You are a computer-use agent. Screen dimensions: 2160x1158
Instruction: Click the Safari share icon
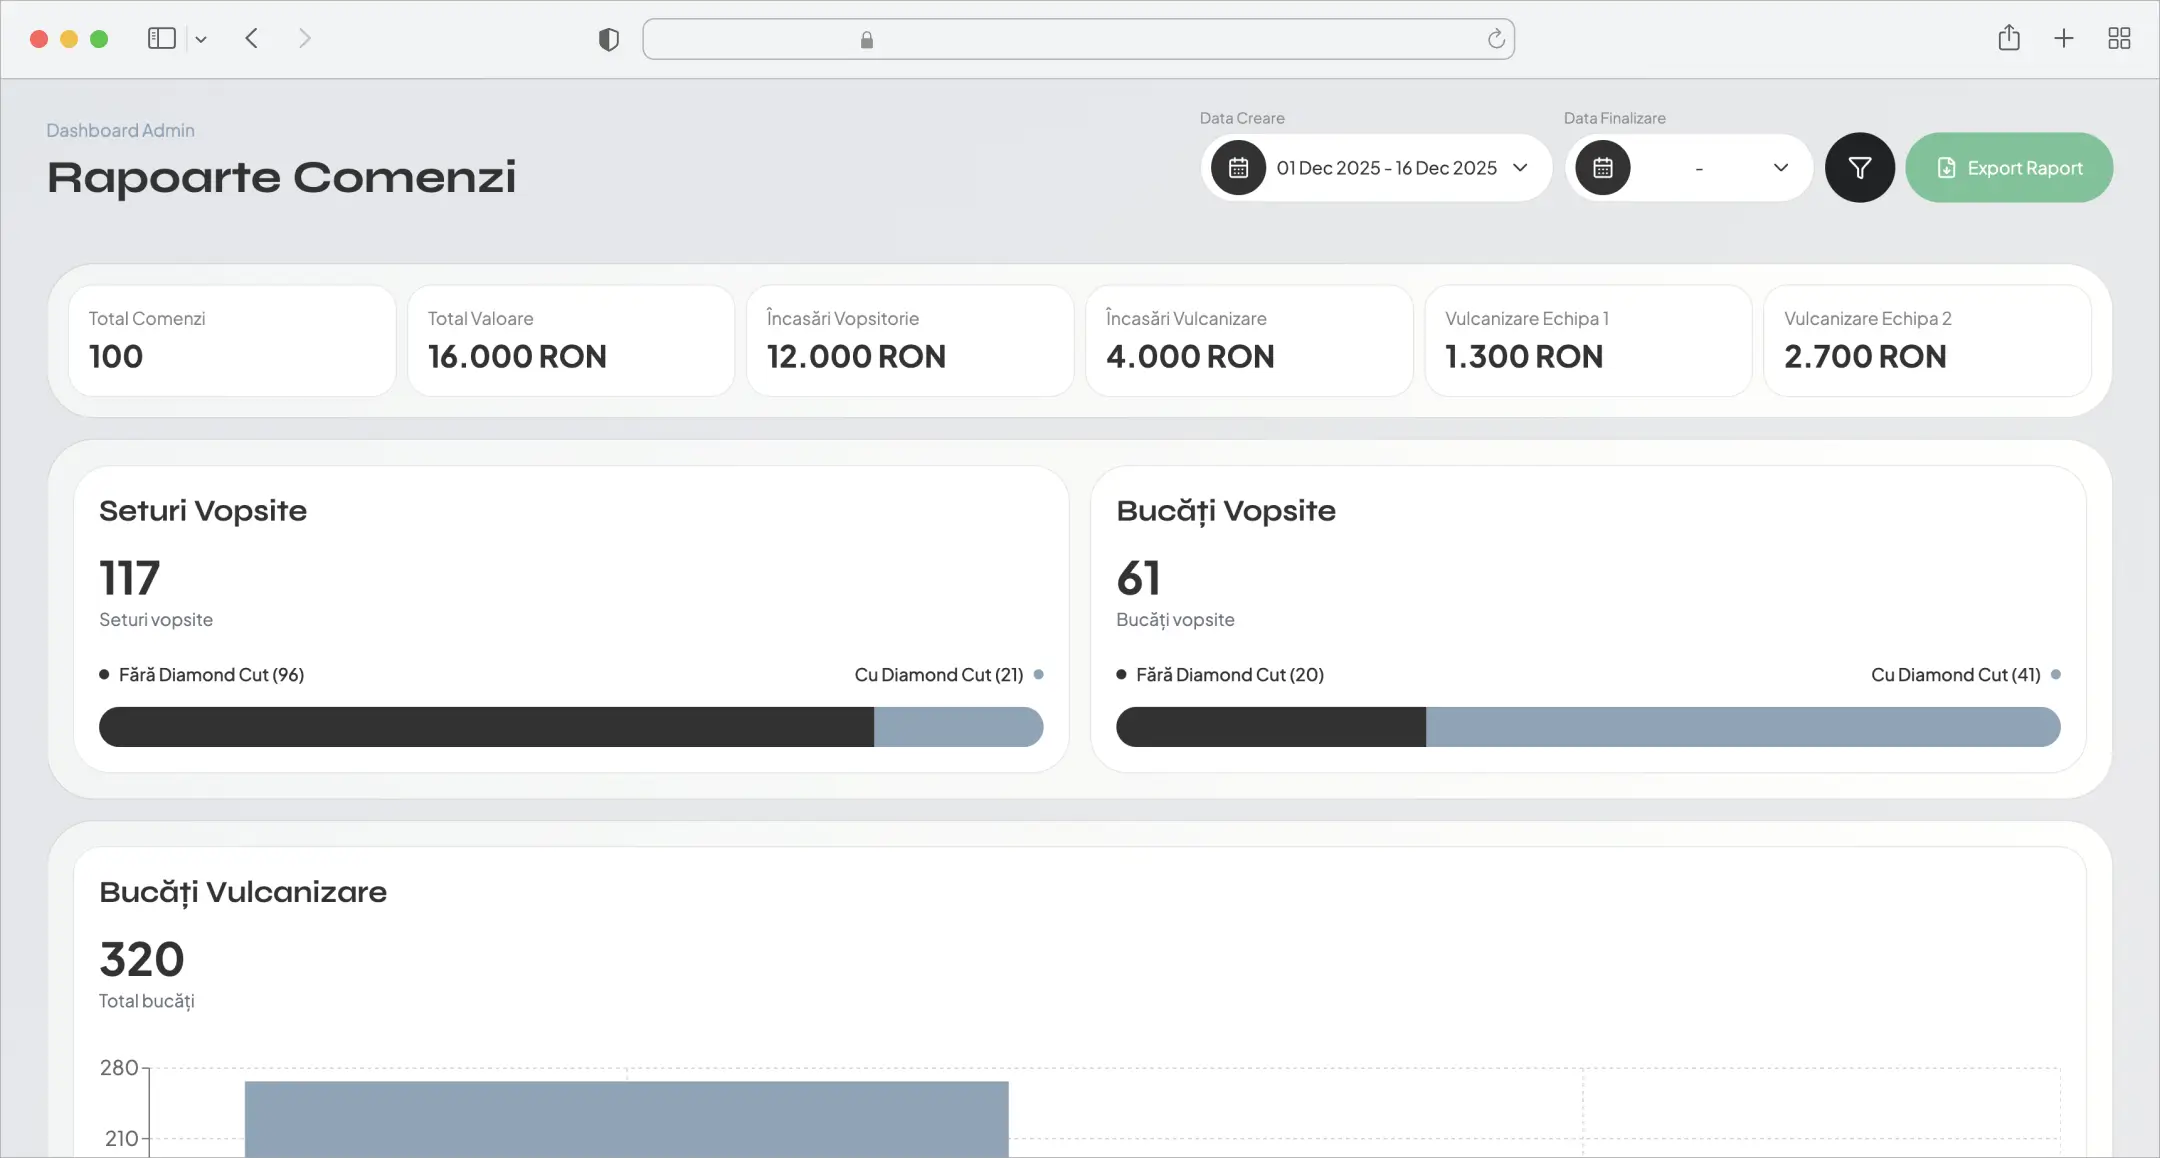coord(2009,38)
